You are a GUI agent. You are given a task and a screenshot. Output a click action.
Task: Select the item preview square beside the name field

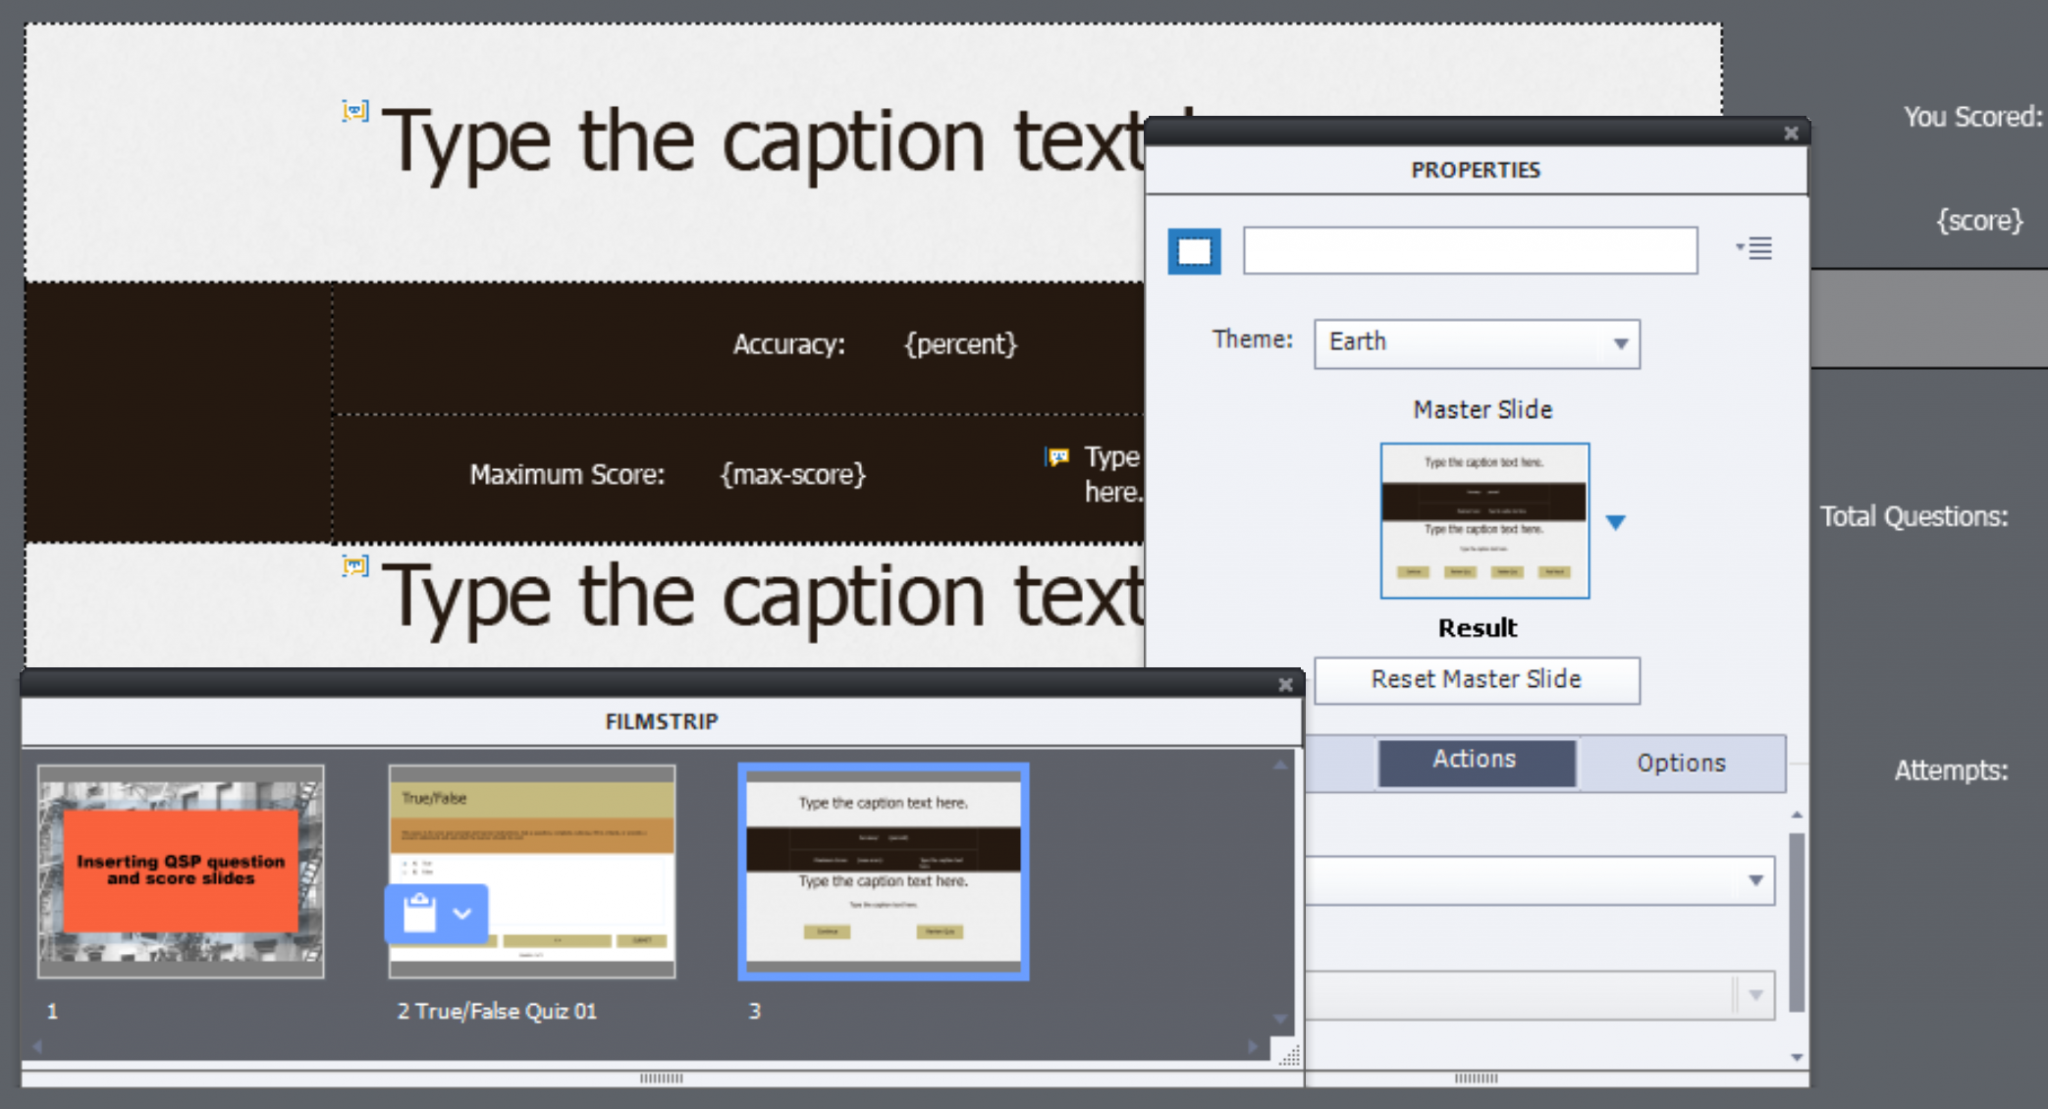(1194, 252)
